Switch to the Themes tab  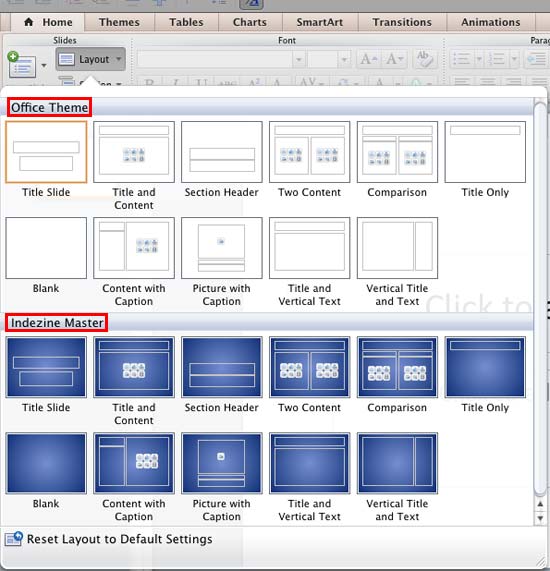pyautogui.click(x=119, y=22)
